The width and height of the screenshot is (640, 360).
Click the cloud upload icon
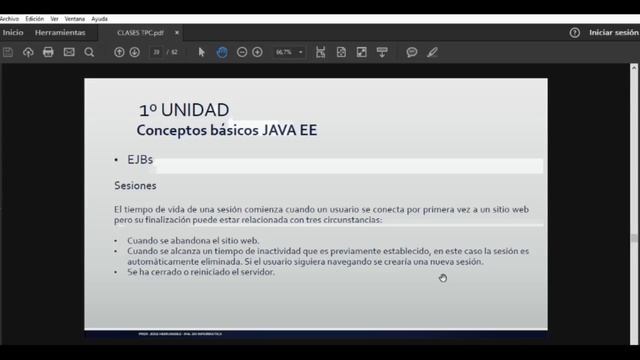coord(28,52)
